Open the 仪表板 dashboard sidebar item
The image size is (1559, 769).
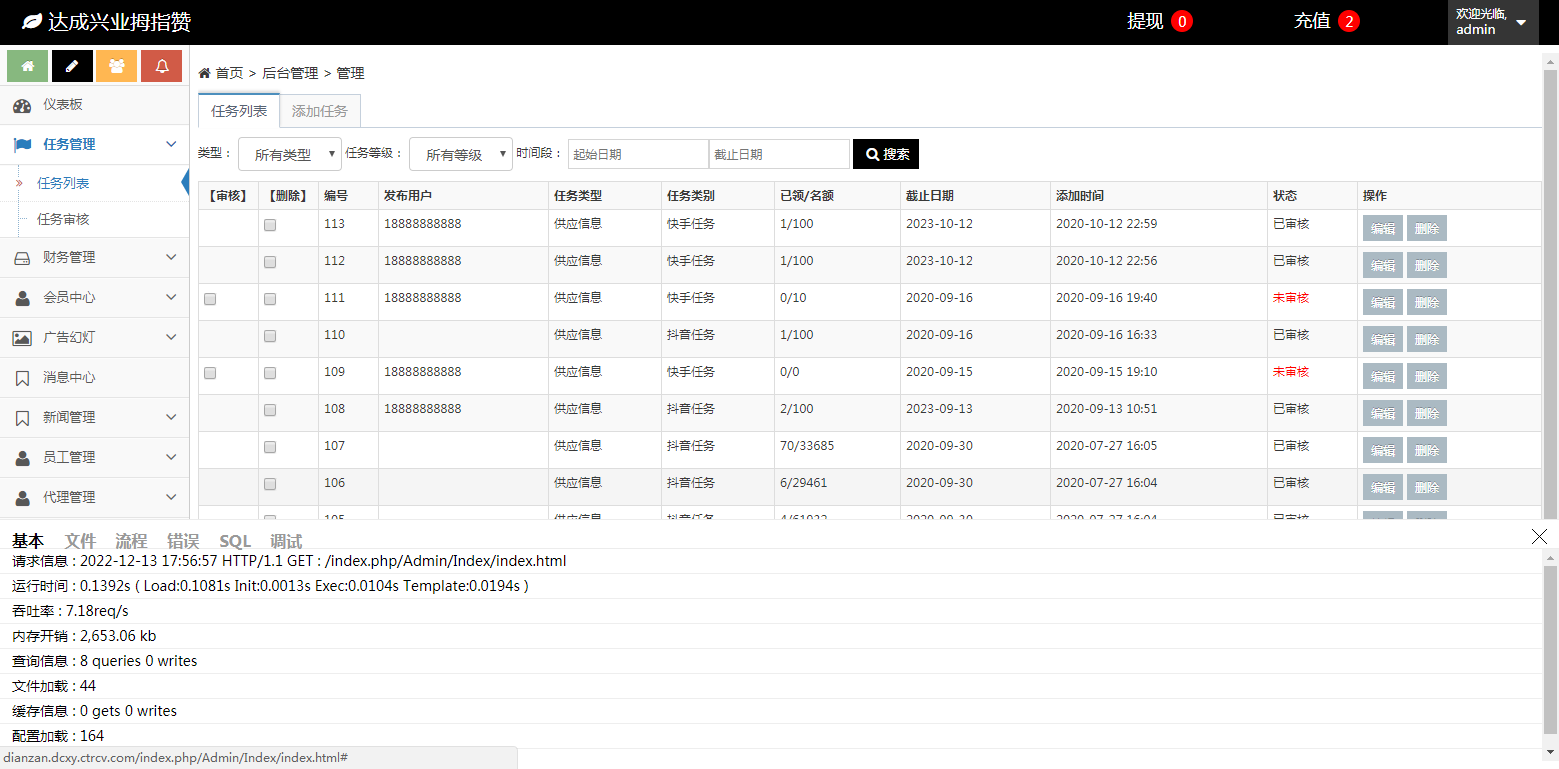click(62, 105)
